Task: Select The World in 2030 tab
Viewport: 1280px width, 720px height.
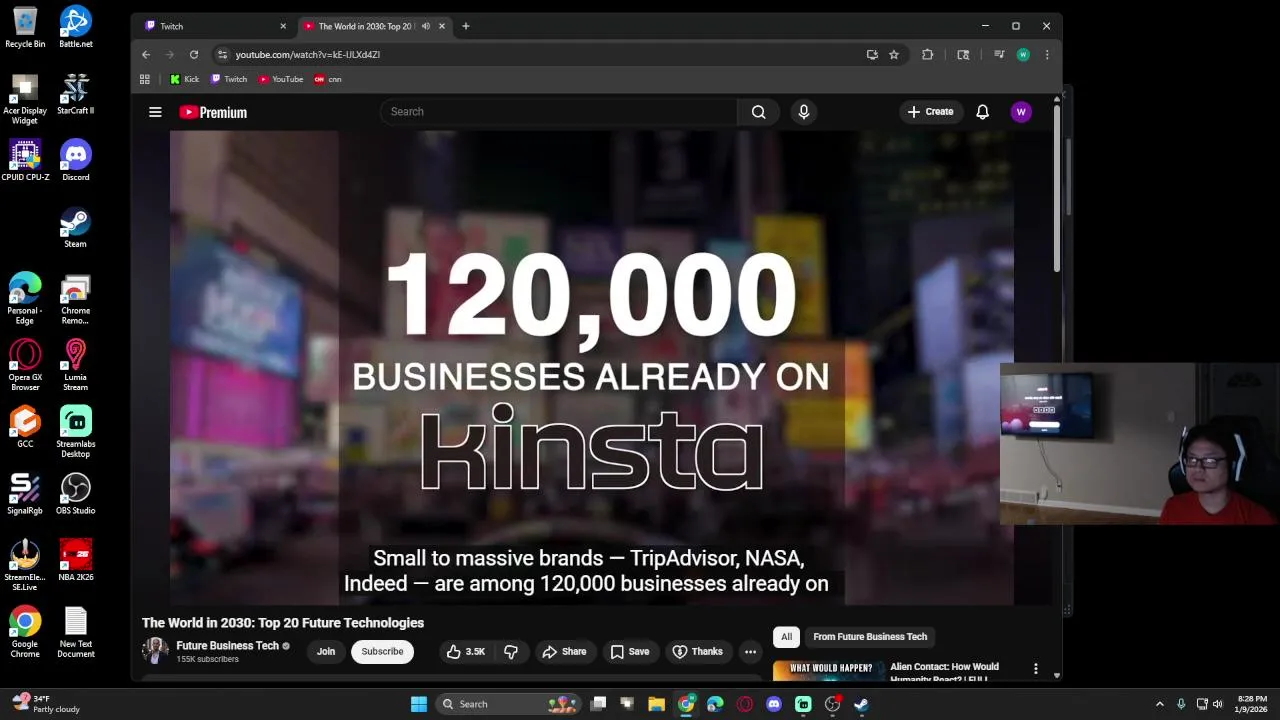Action: 365,26
